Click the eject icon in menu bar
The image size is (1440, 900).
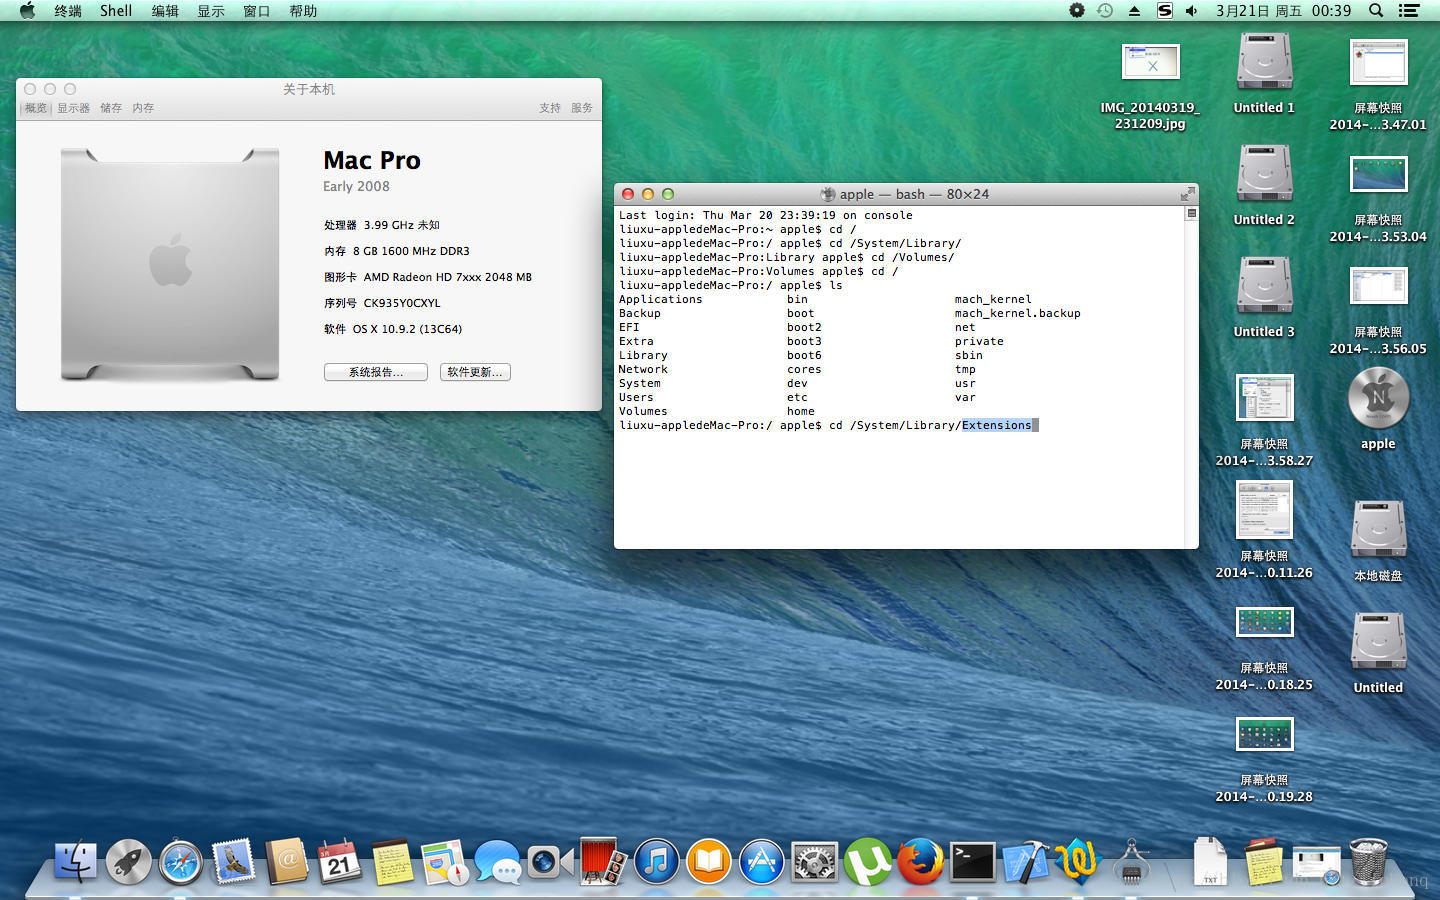[1134, 11]
